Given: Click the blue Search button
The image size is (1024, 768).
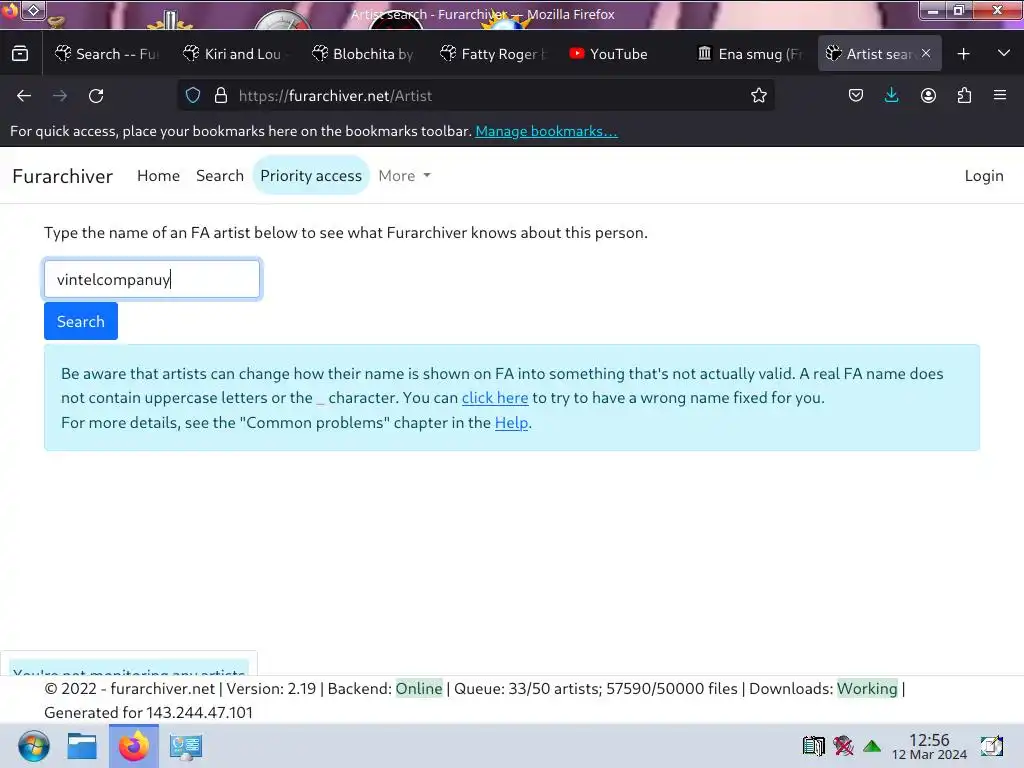Looking at the screenshot, I should (x=81, y=321).
